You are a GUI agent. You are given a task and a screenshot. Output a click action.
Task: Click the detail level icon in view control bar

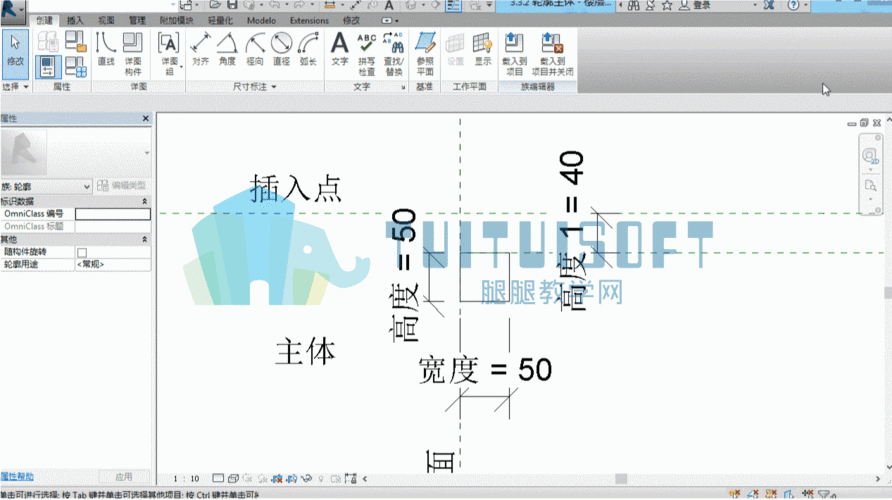[x=218, y=478]
